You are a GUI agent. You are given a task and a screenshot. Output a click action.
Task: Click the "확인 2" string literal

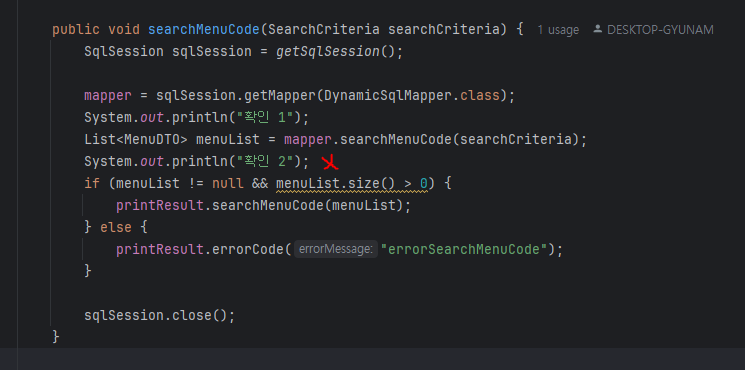pyautogui.click(x=265, y=161)
